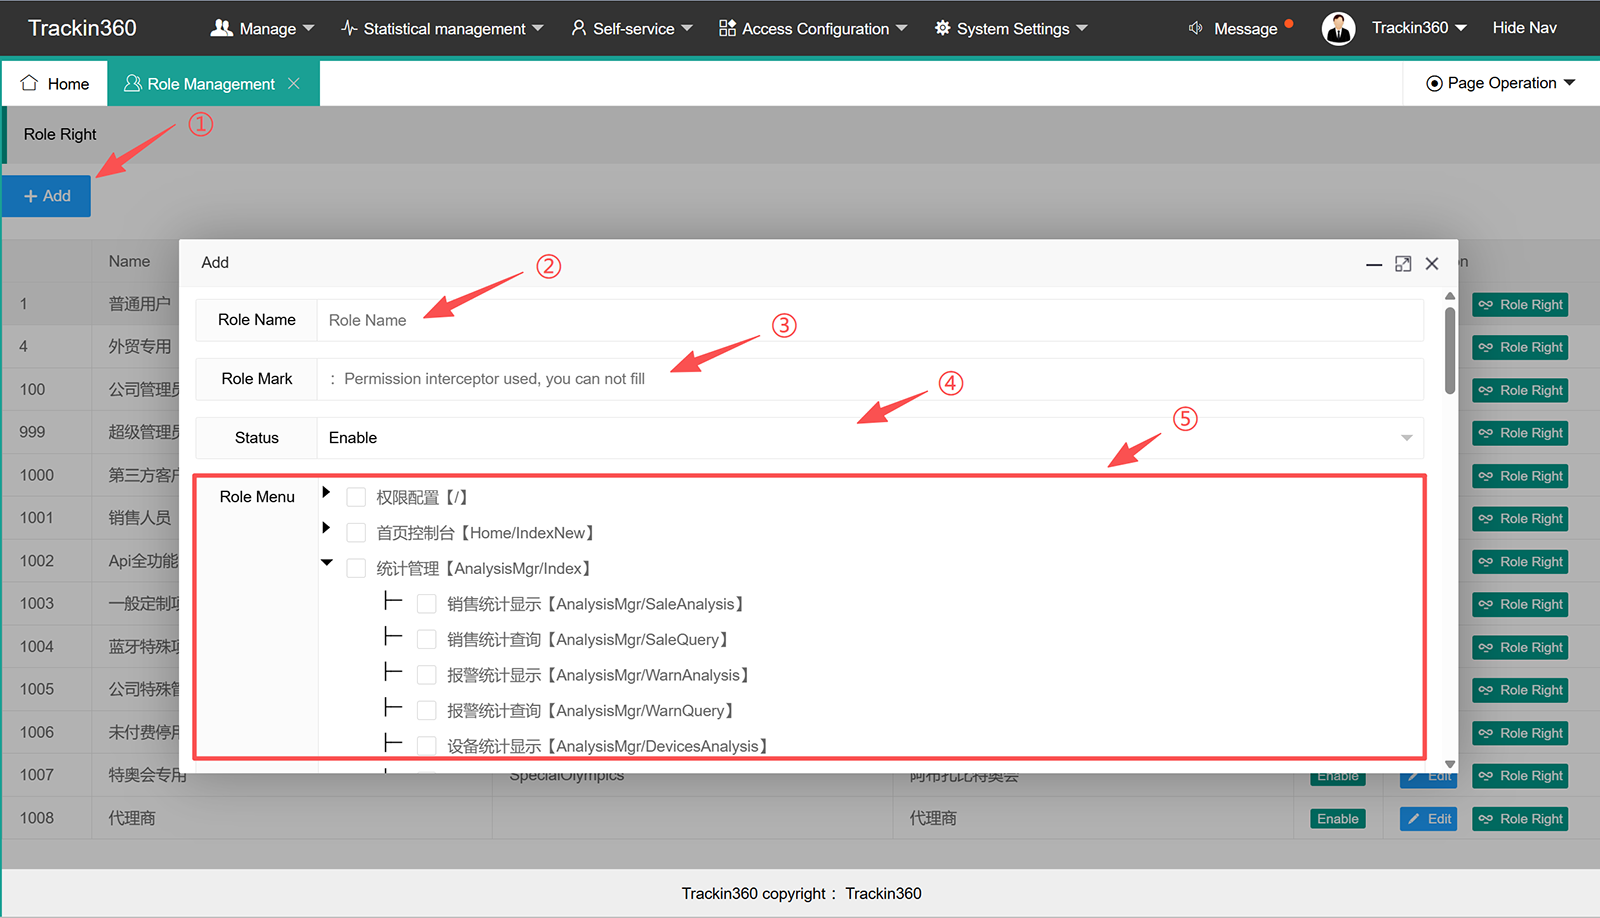Viewport: 1600px width, 918px height.
Task: Close the Role Management tab with X
Action: 294,84
